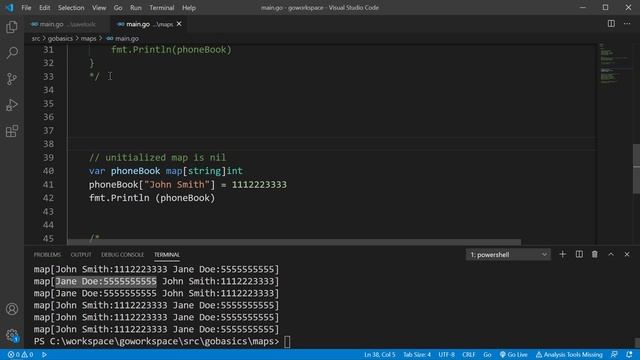
Task: Open the File menu
Action: tap(26, 8)
